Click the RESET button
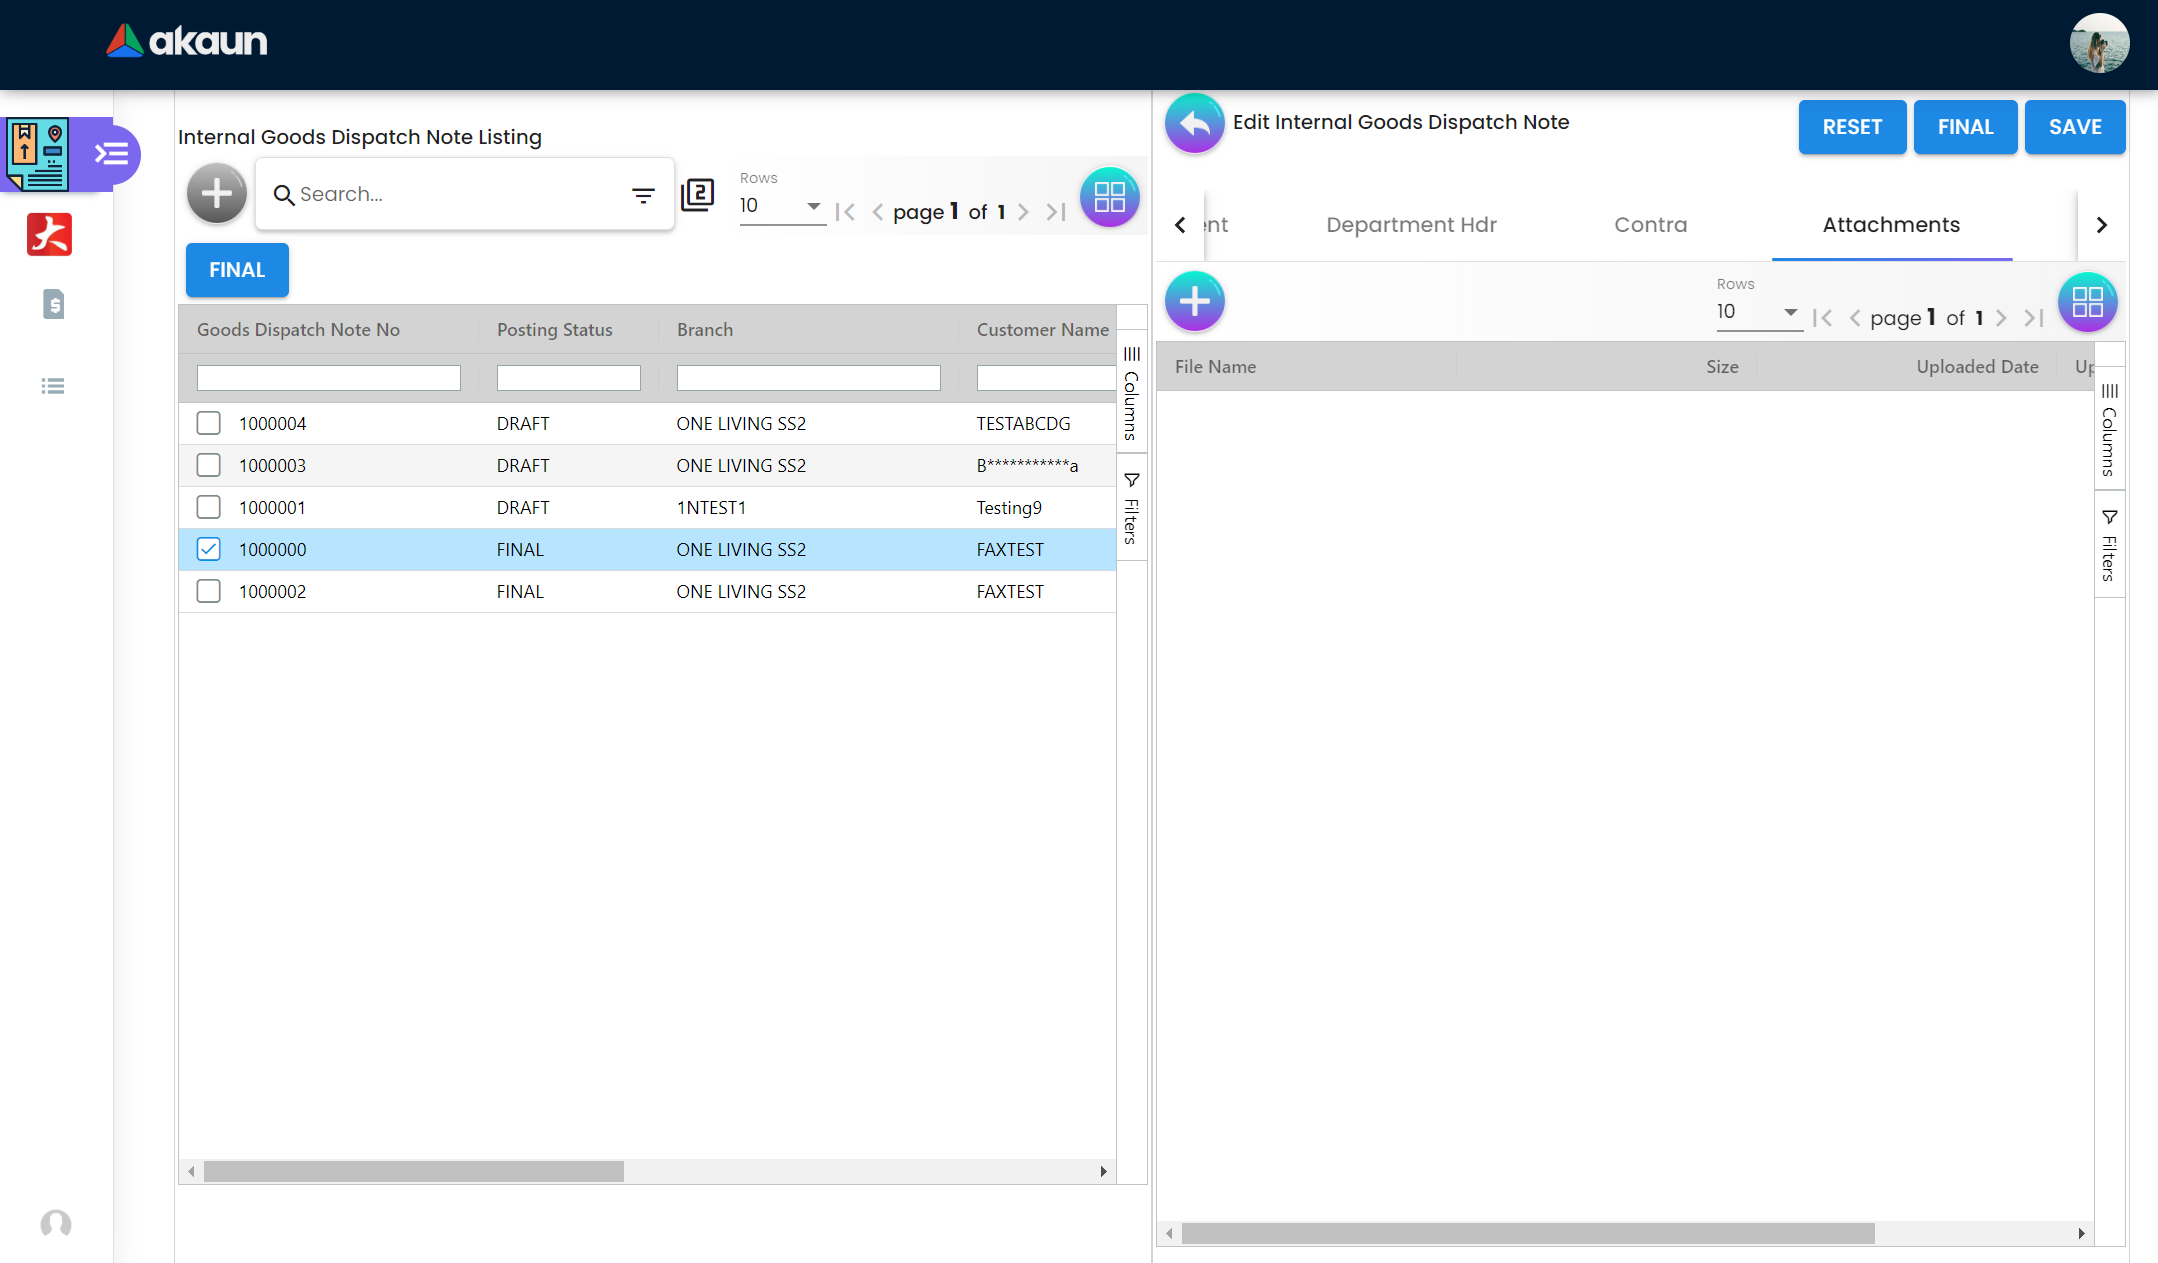Viewport: 2158px width, 1263px height. (x=1851, y=127)
